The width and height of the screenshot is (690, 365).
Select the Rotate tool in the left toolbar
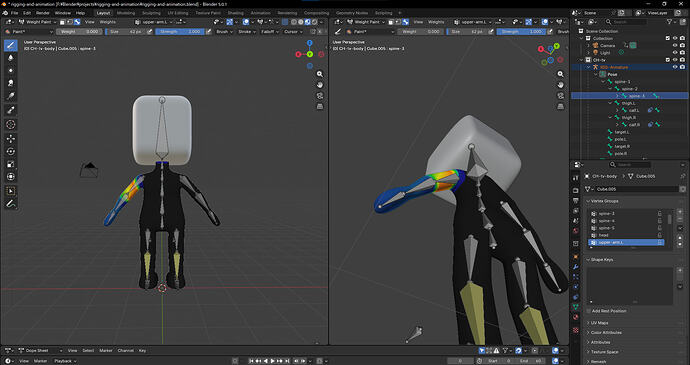click(11, 151)
